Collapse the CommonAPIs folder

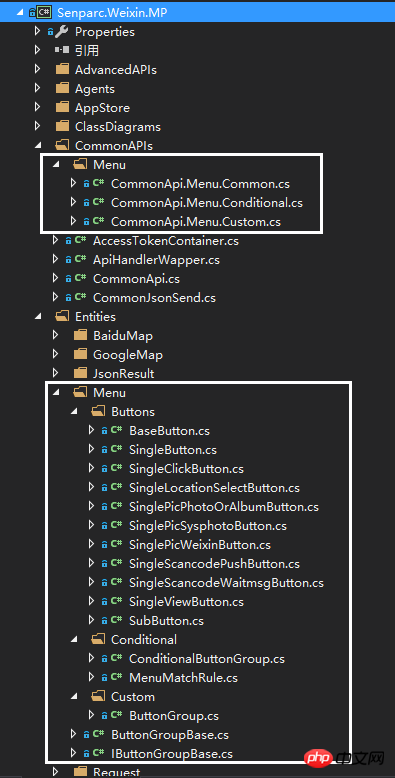38,146
